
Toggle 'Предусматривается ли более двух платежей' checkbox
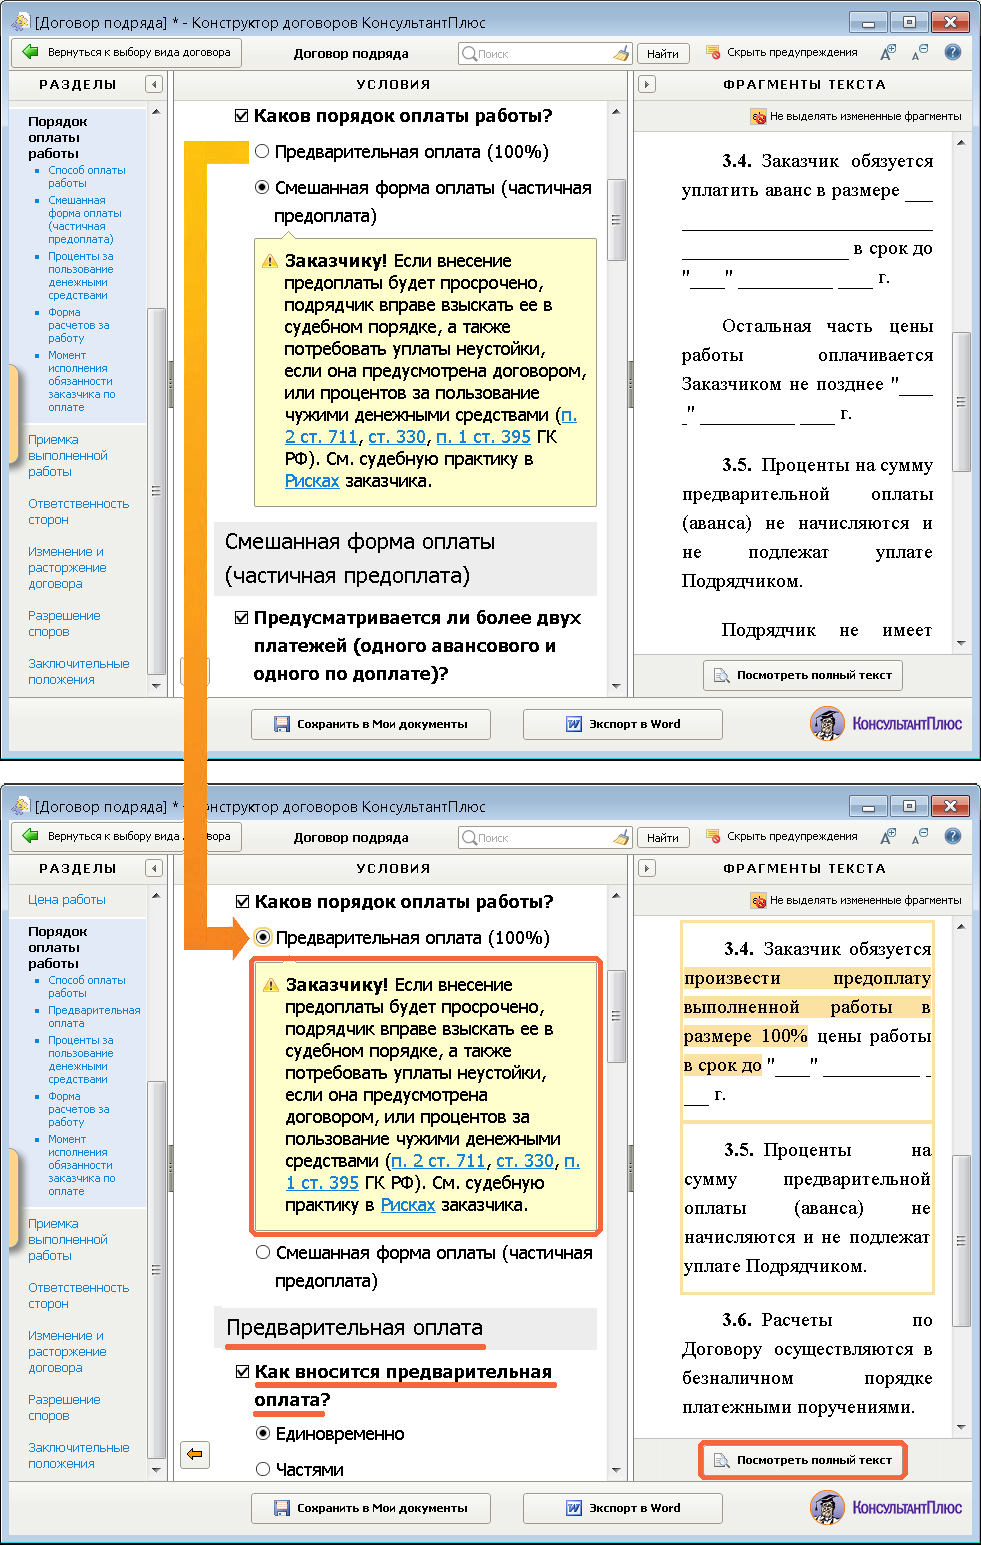pos(241,618)
